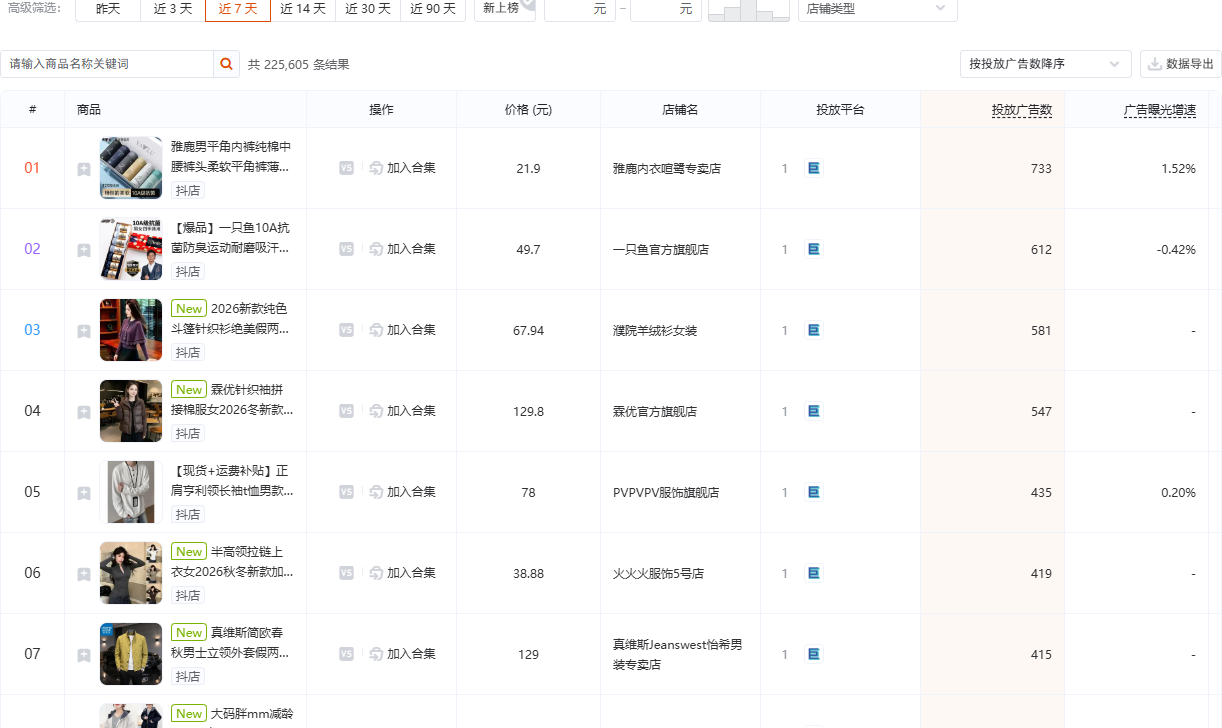The height and width of the screenshot is (728, 1222).
Task: Select the 近 90 天 time range tab
Action: 433,8
